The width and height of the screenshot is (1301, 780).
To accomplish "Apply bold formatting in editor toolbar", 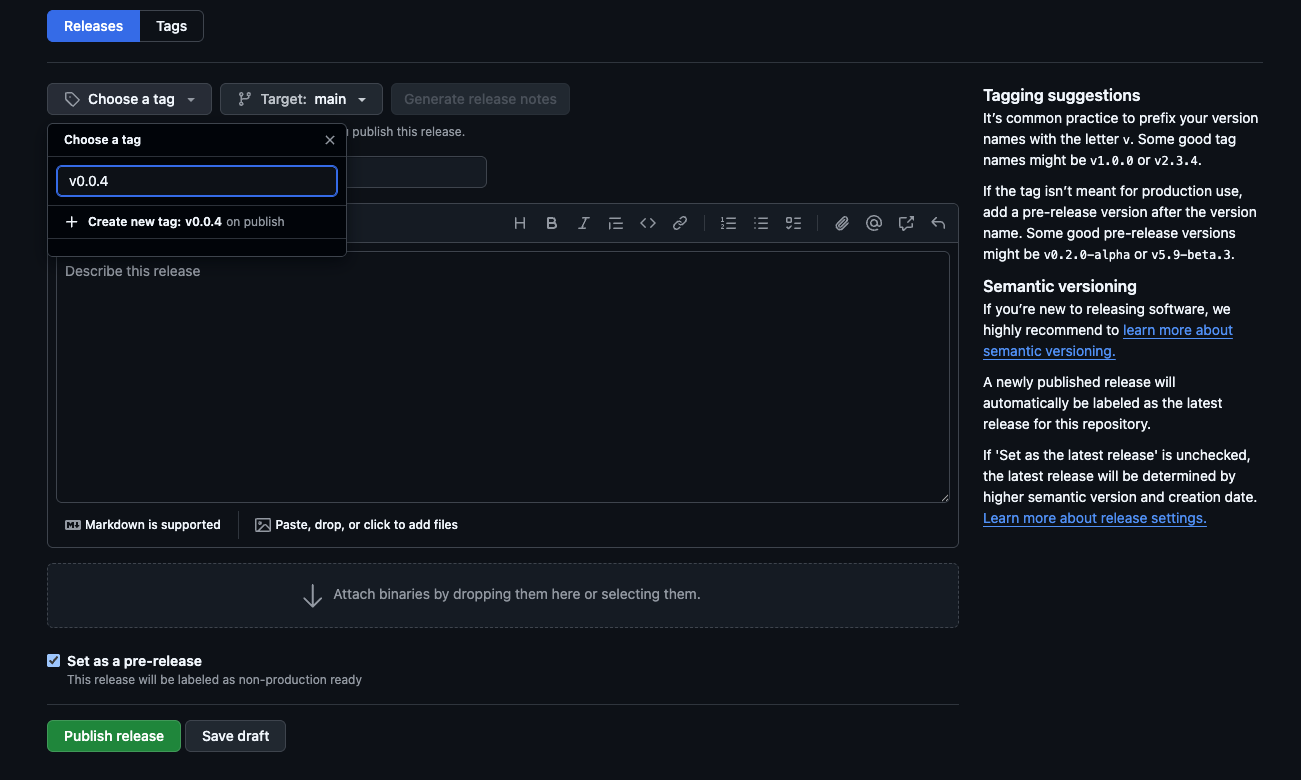I will [x=552, y=223].
